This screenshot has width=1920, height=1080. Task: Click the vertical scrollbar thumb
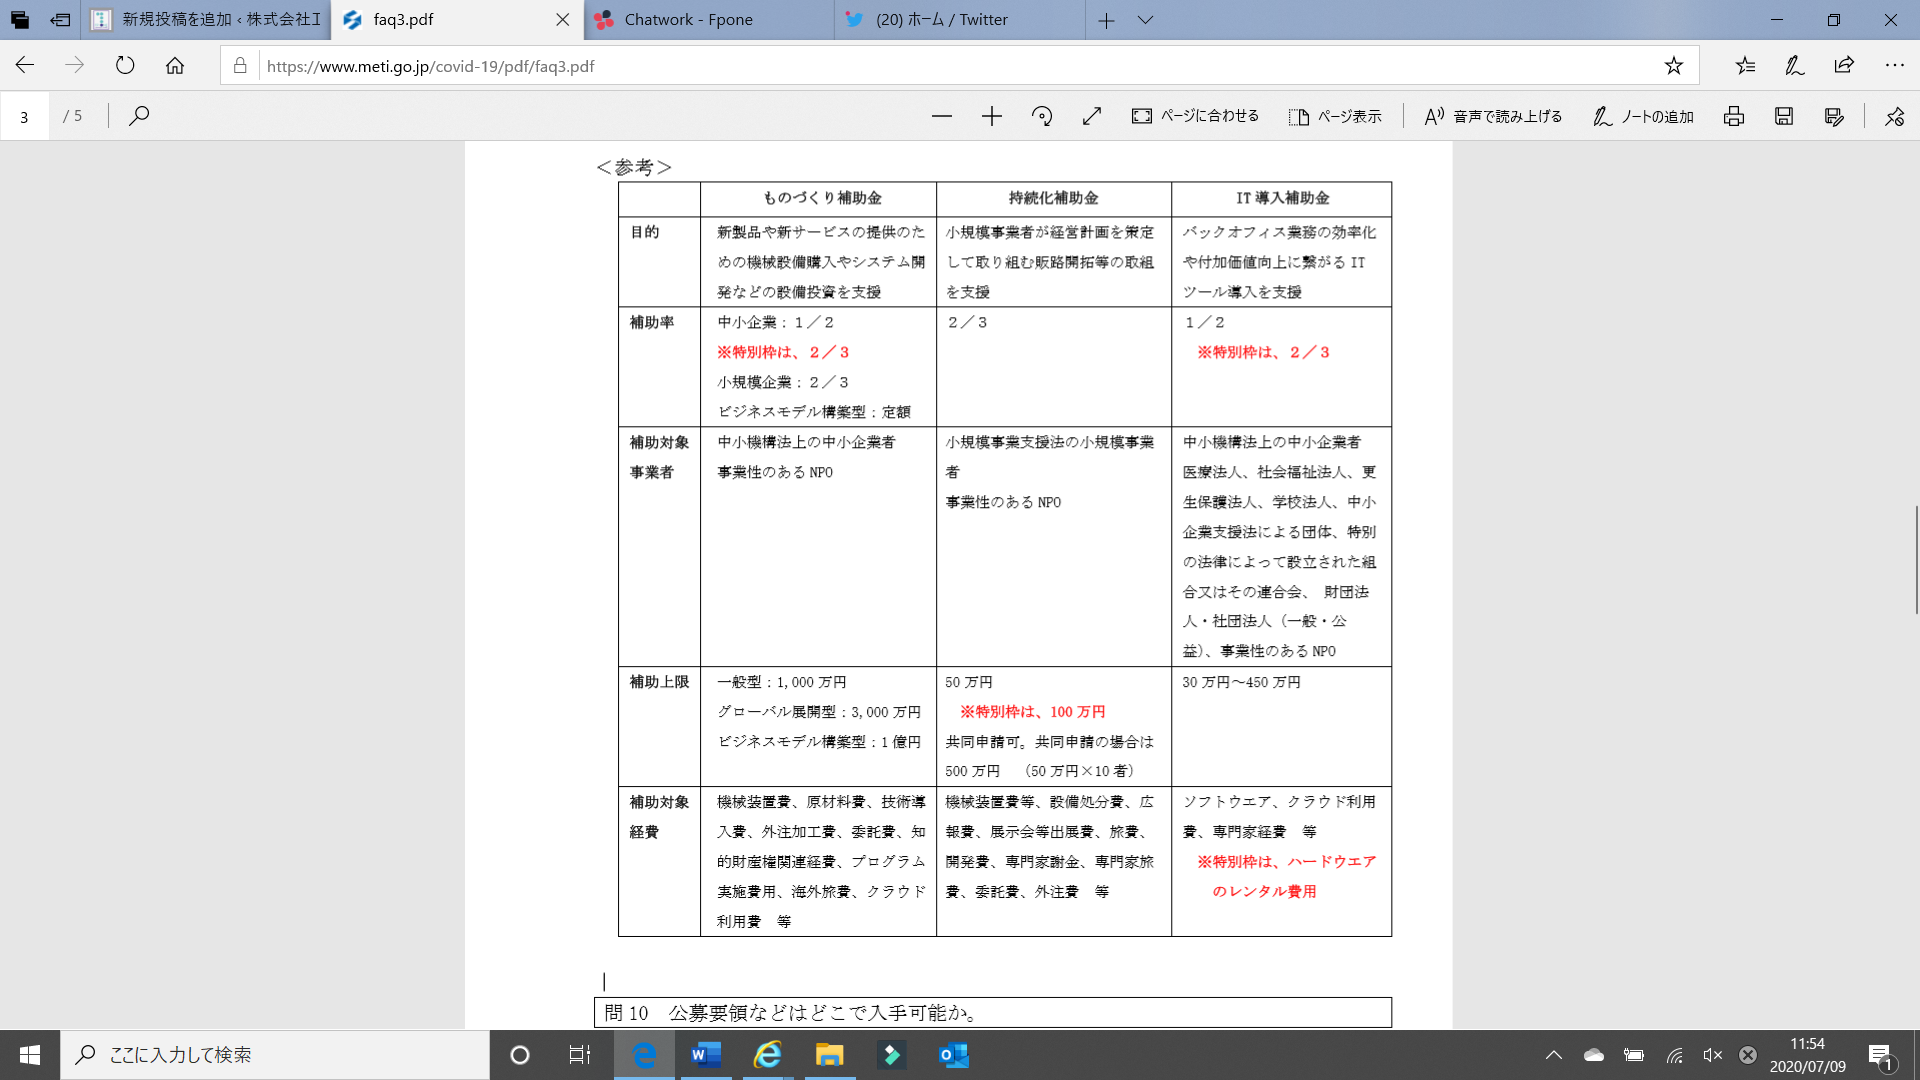point(1916,560)
